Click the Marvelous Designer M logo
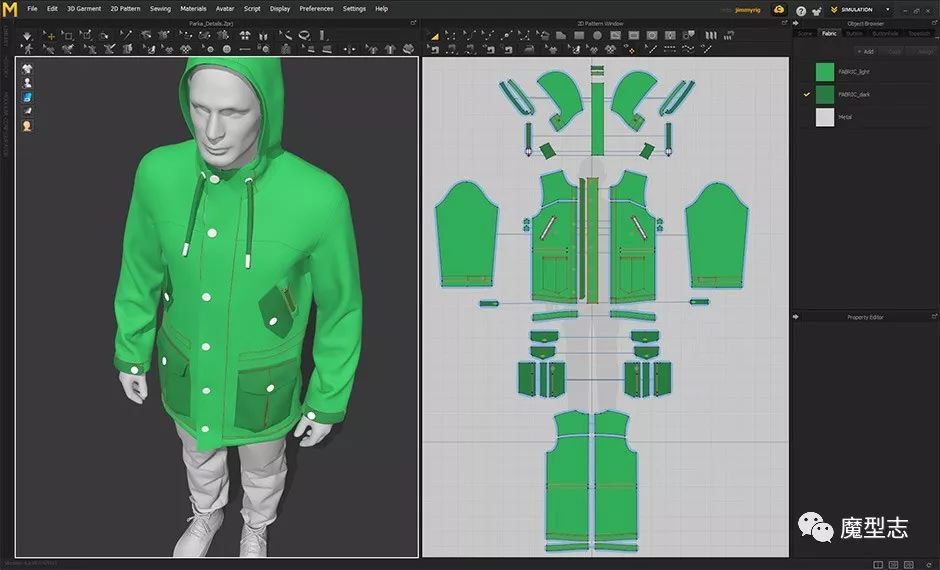The image size is (940, 570). pos(10,9)
